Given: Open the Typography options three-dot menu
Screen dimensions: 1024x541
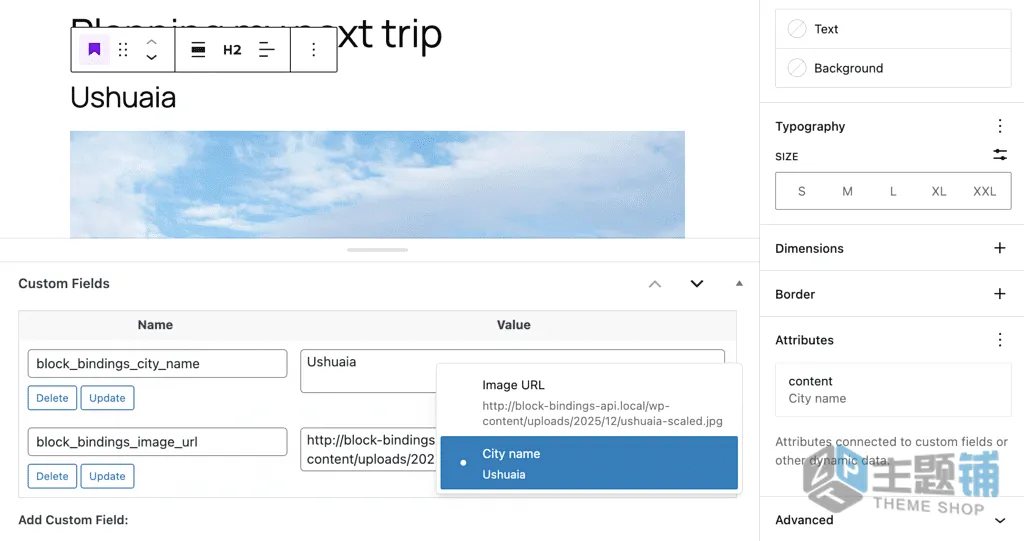Looking at the screenshot, I should (x=1000, y=126).
